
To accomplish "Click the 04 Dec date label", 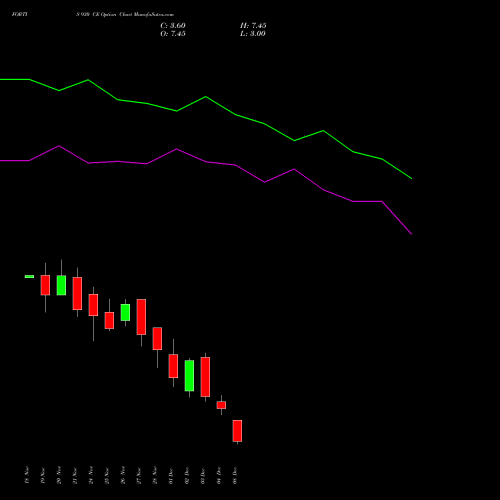I will [219, 476].
